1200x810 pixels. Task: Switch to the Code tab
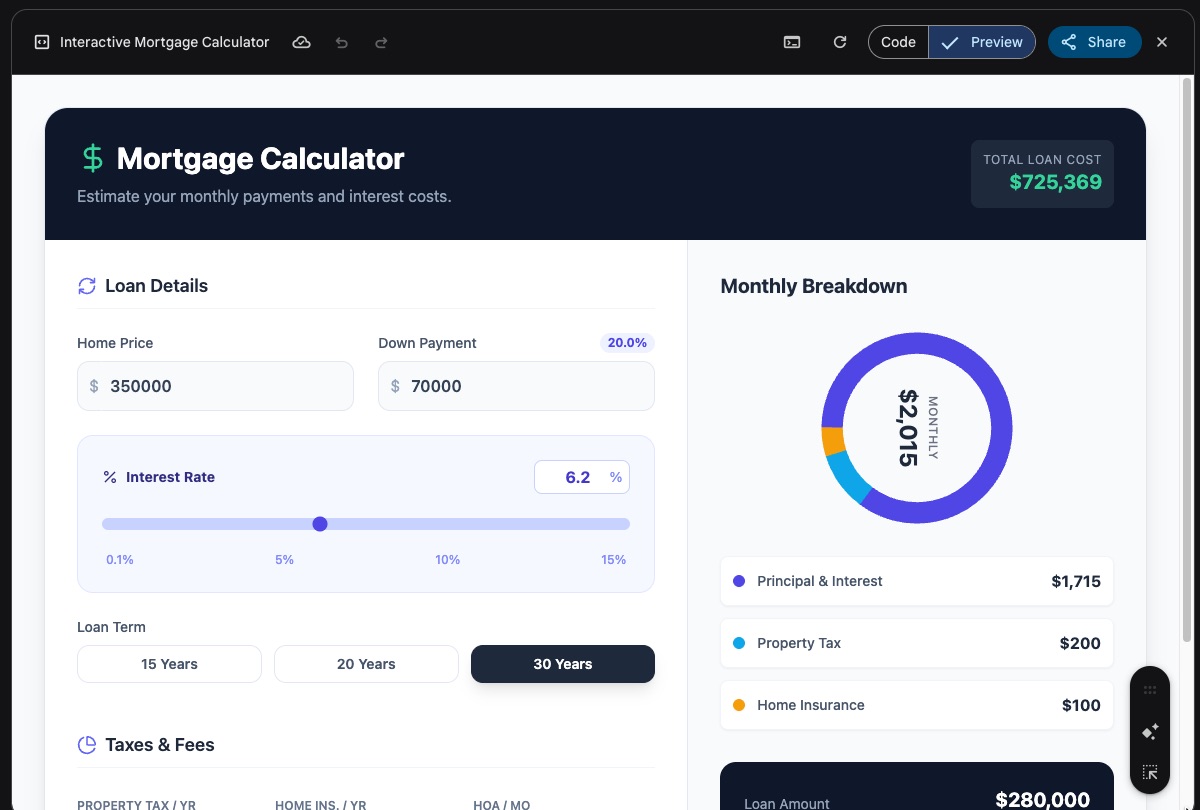898,42
